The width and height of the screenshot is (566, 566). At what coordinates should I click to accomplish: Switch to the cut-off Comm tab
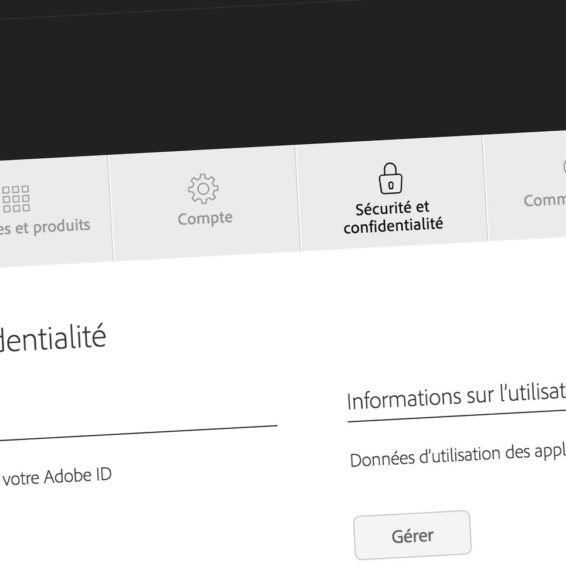coord(545,200)
